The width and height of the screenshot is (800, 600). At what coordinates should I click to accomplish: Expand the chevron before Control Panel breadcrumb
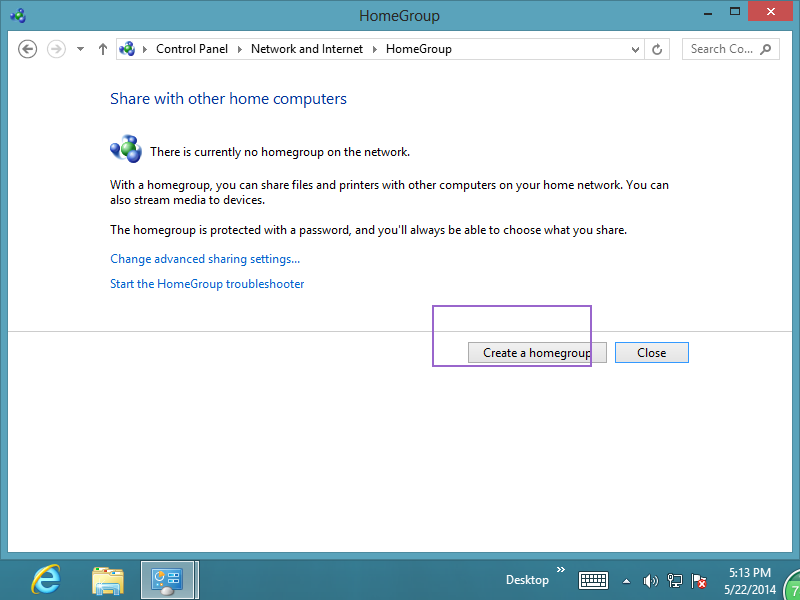[x=145, y=49]
